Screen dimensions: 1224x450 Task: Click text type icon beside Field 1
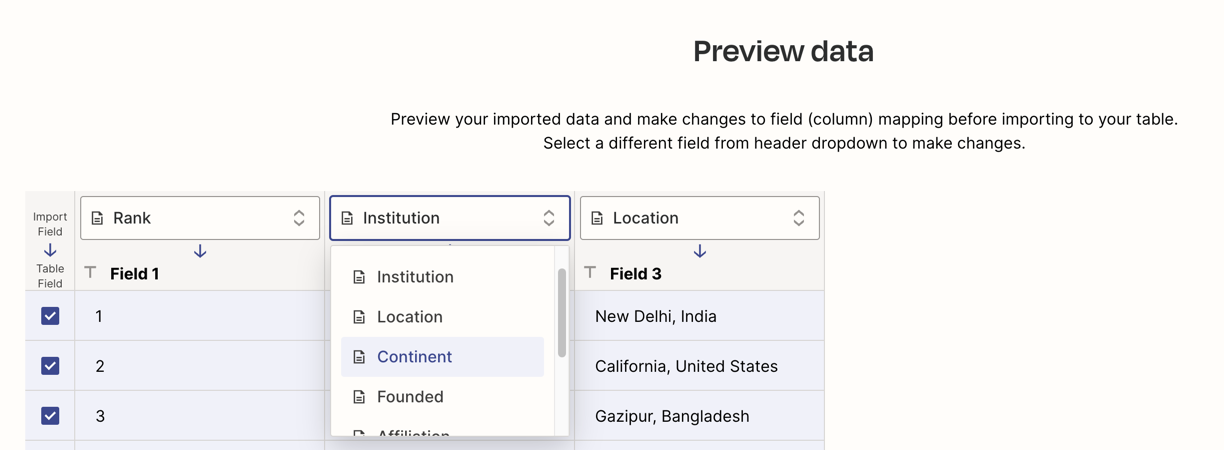[90, 272]
